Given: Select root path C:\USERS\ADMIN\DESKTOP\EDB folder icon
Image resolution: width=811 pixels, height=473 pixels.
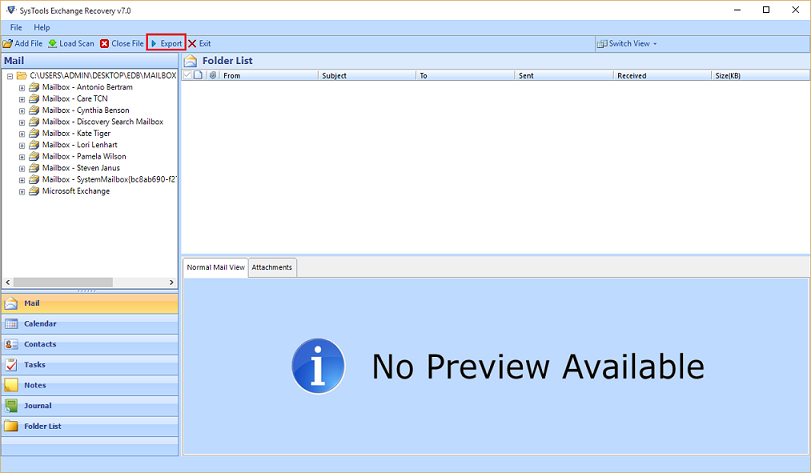Looking at the screenshot, I should click(x=22, y=75).
